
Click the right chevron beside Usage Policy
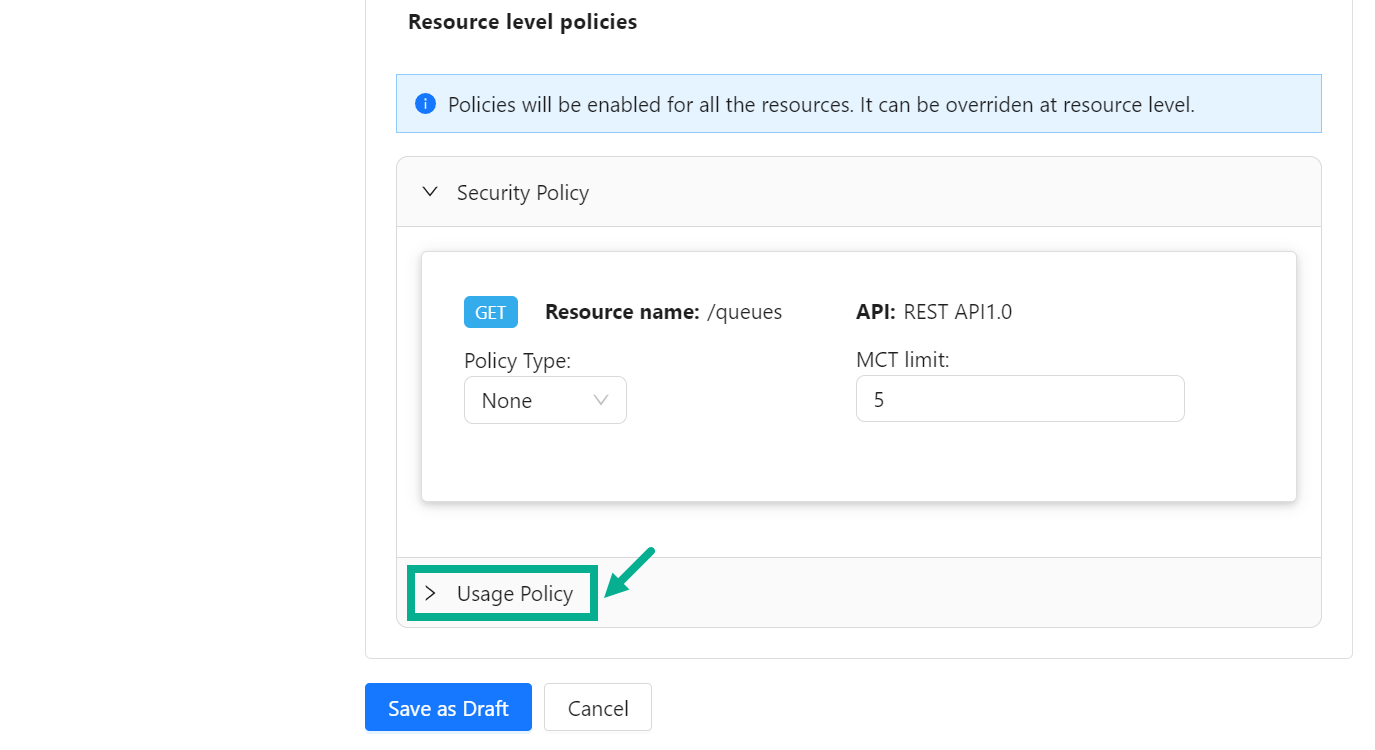pos(430,593)
